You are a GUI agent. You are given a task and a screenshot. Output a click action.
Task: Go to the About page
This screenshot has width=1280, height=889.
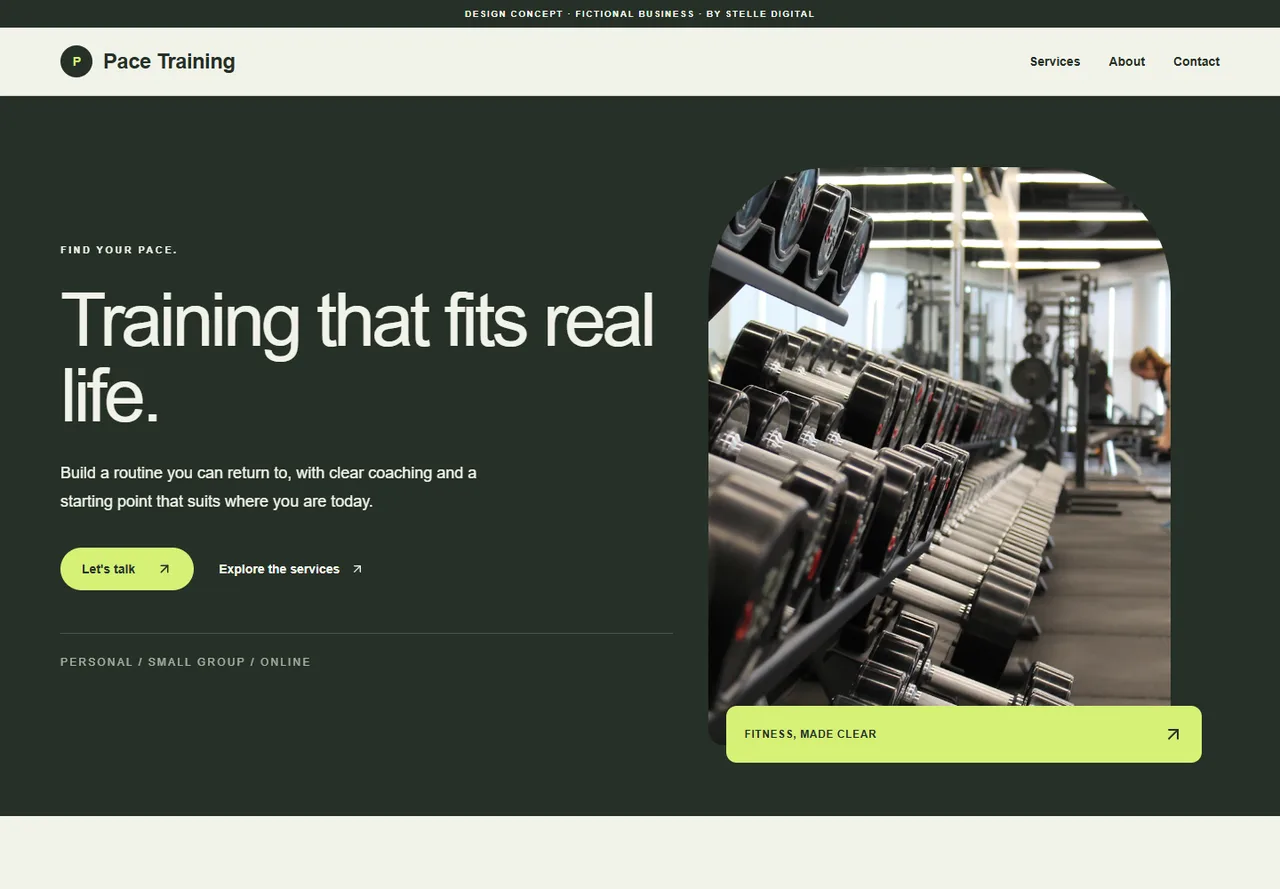coord(1126,62)
